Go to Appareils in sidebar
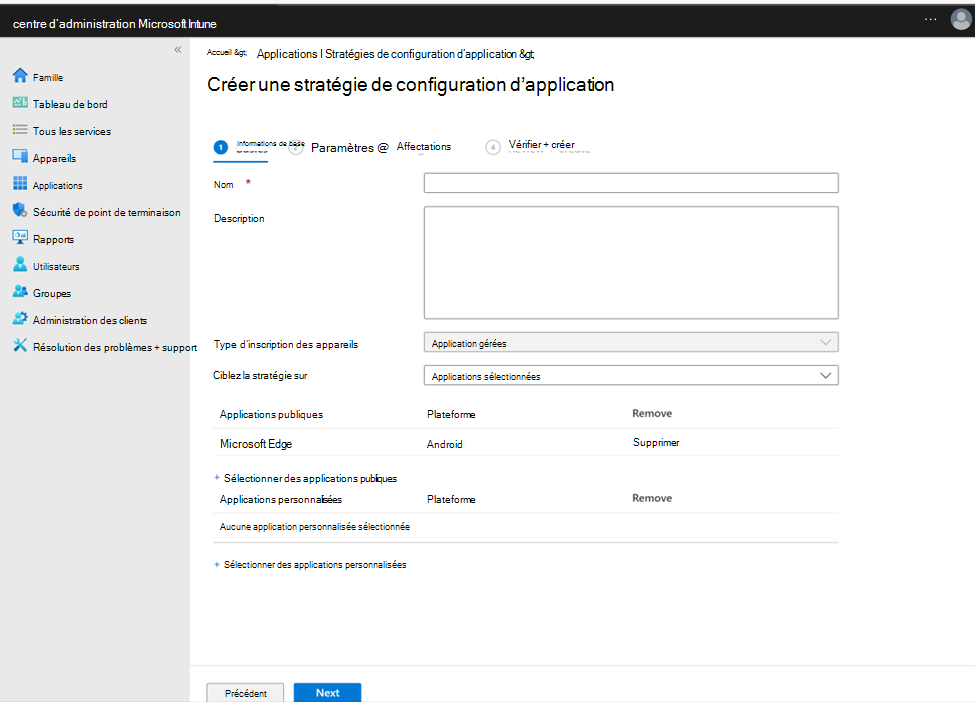Screen dimensions: 975x702 (x=54, y=159)
